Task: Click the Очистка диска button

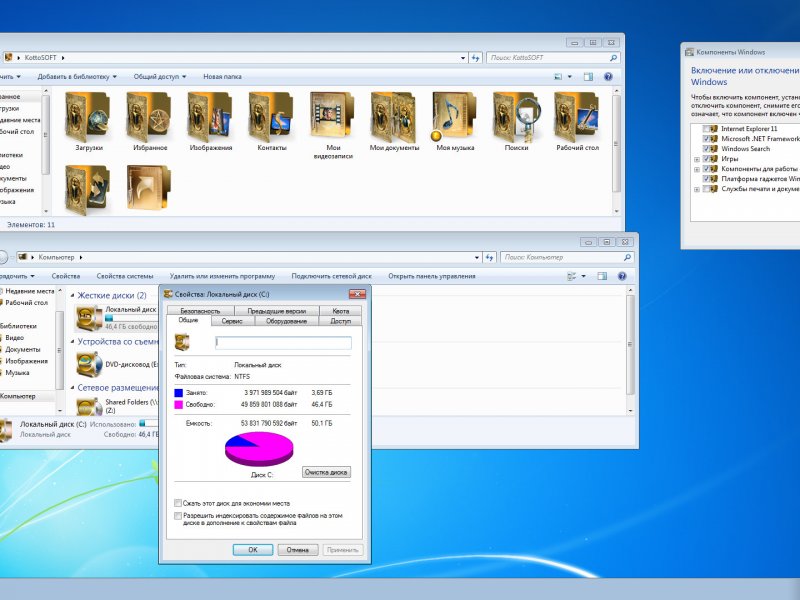Action: point(326,472)
